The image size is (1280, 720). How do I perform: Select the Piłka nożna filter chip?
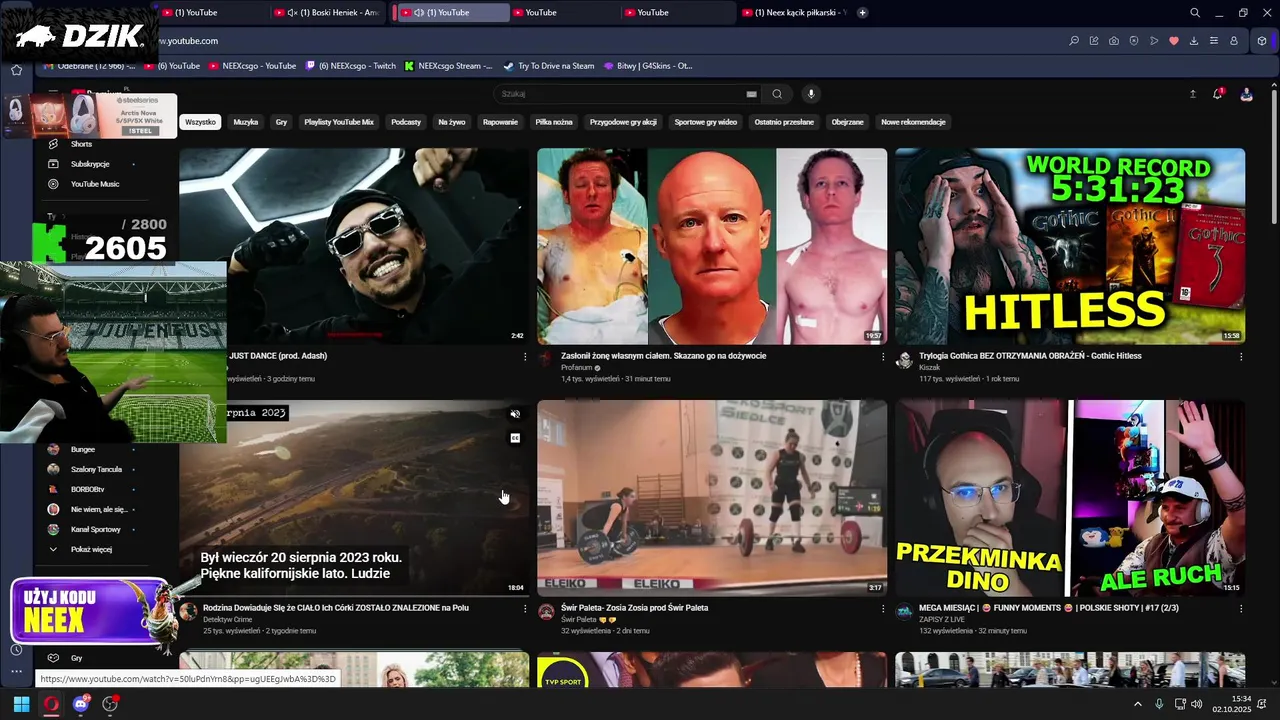tap(554, 122)
